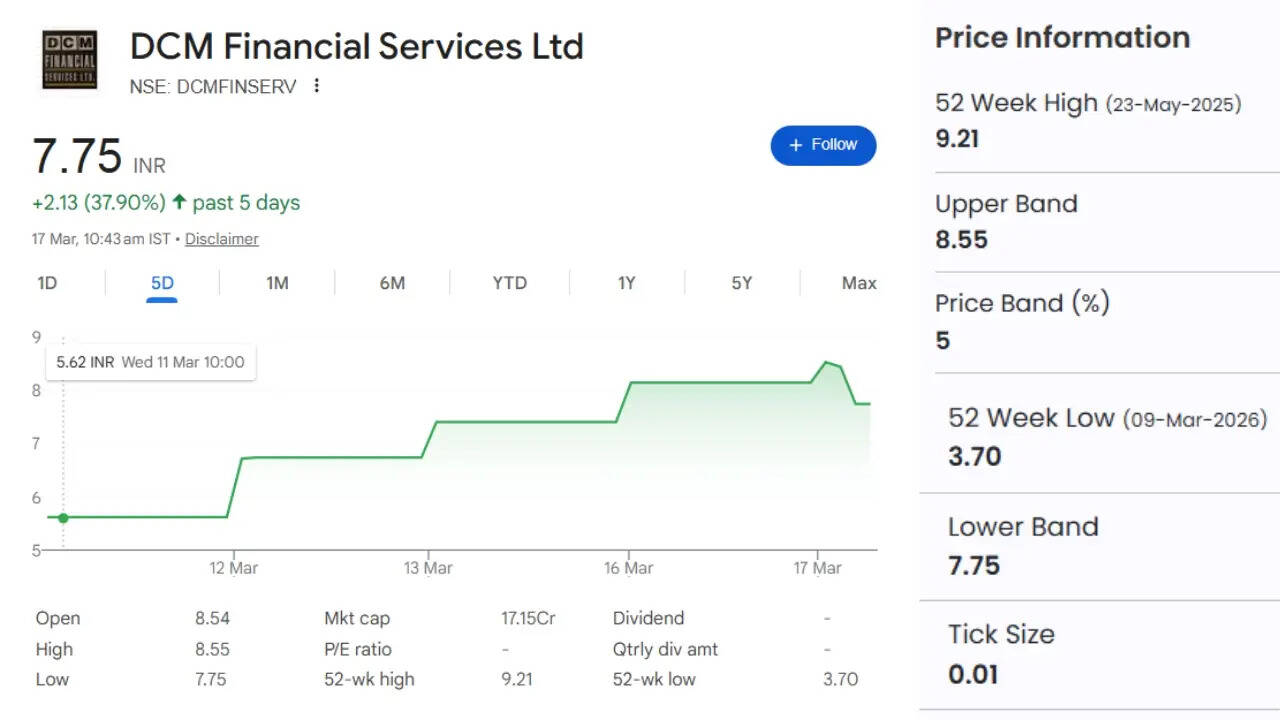
Task: Click the Mkt cap value 17.15Cr
Action: (x=528, y=618)
